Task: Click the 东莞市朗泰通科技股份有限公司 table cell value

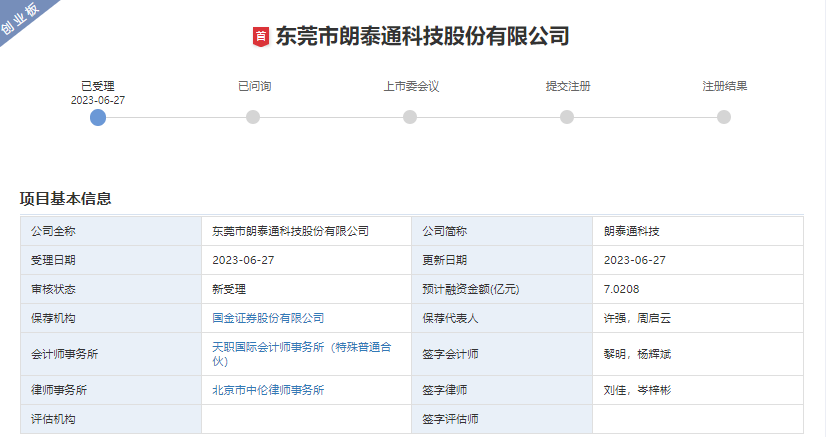Action: click(290, 231)
